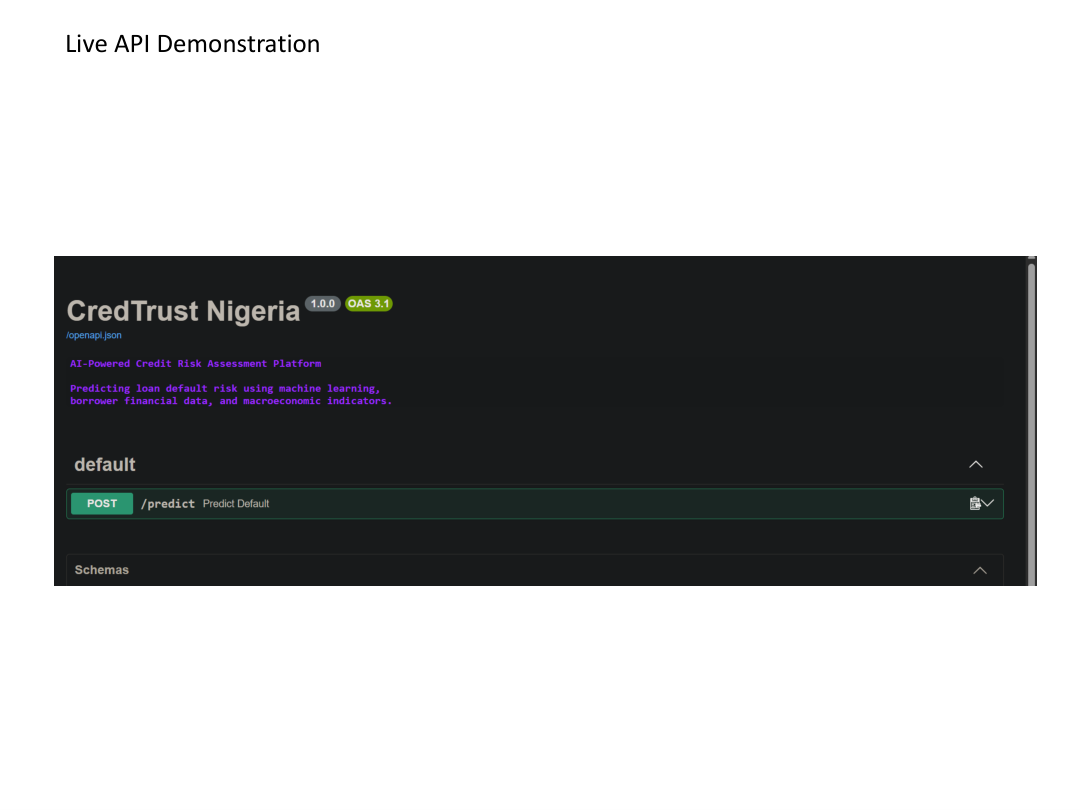Click the Predicting loan default risk description
Viewport: 1080px width, 810px height.
pos(231,395)
